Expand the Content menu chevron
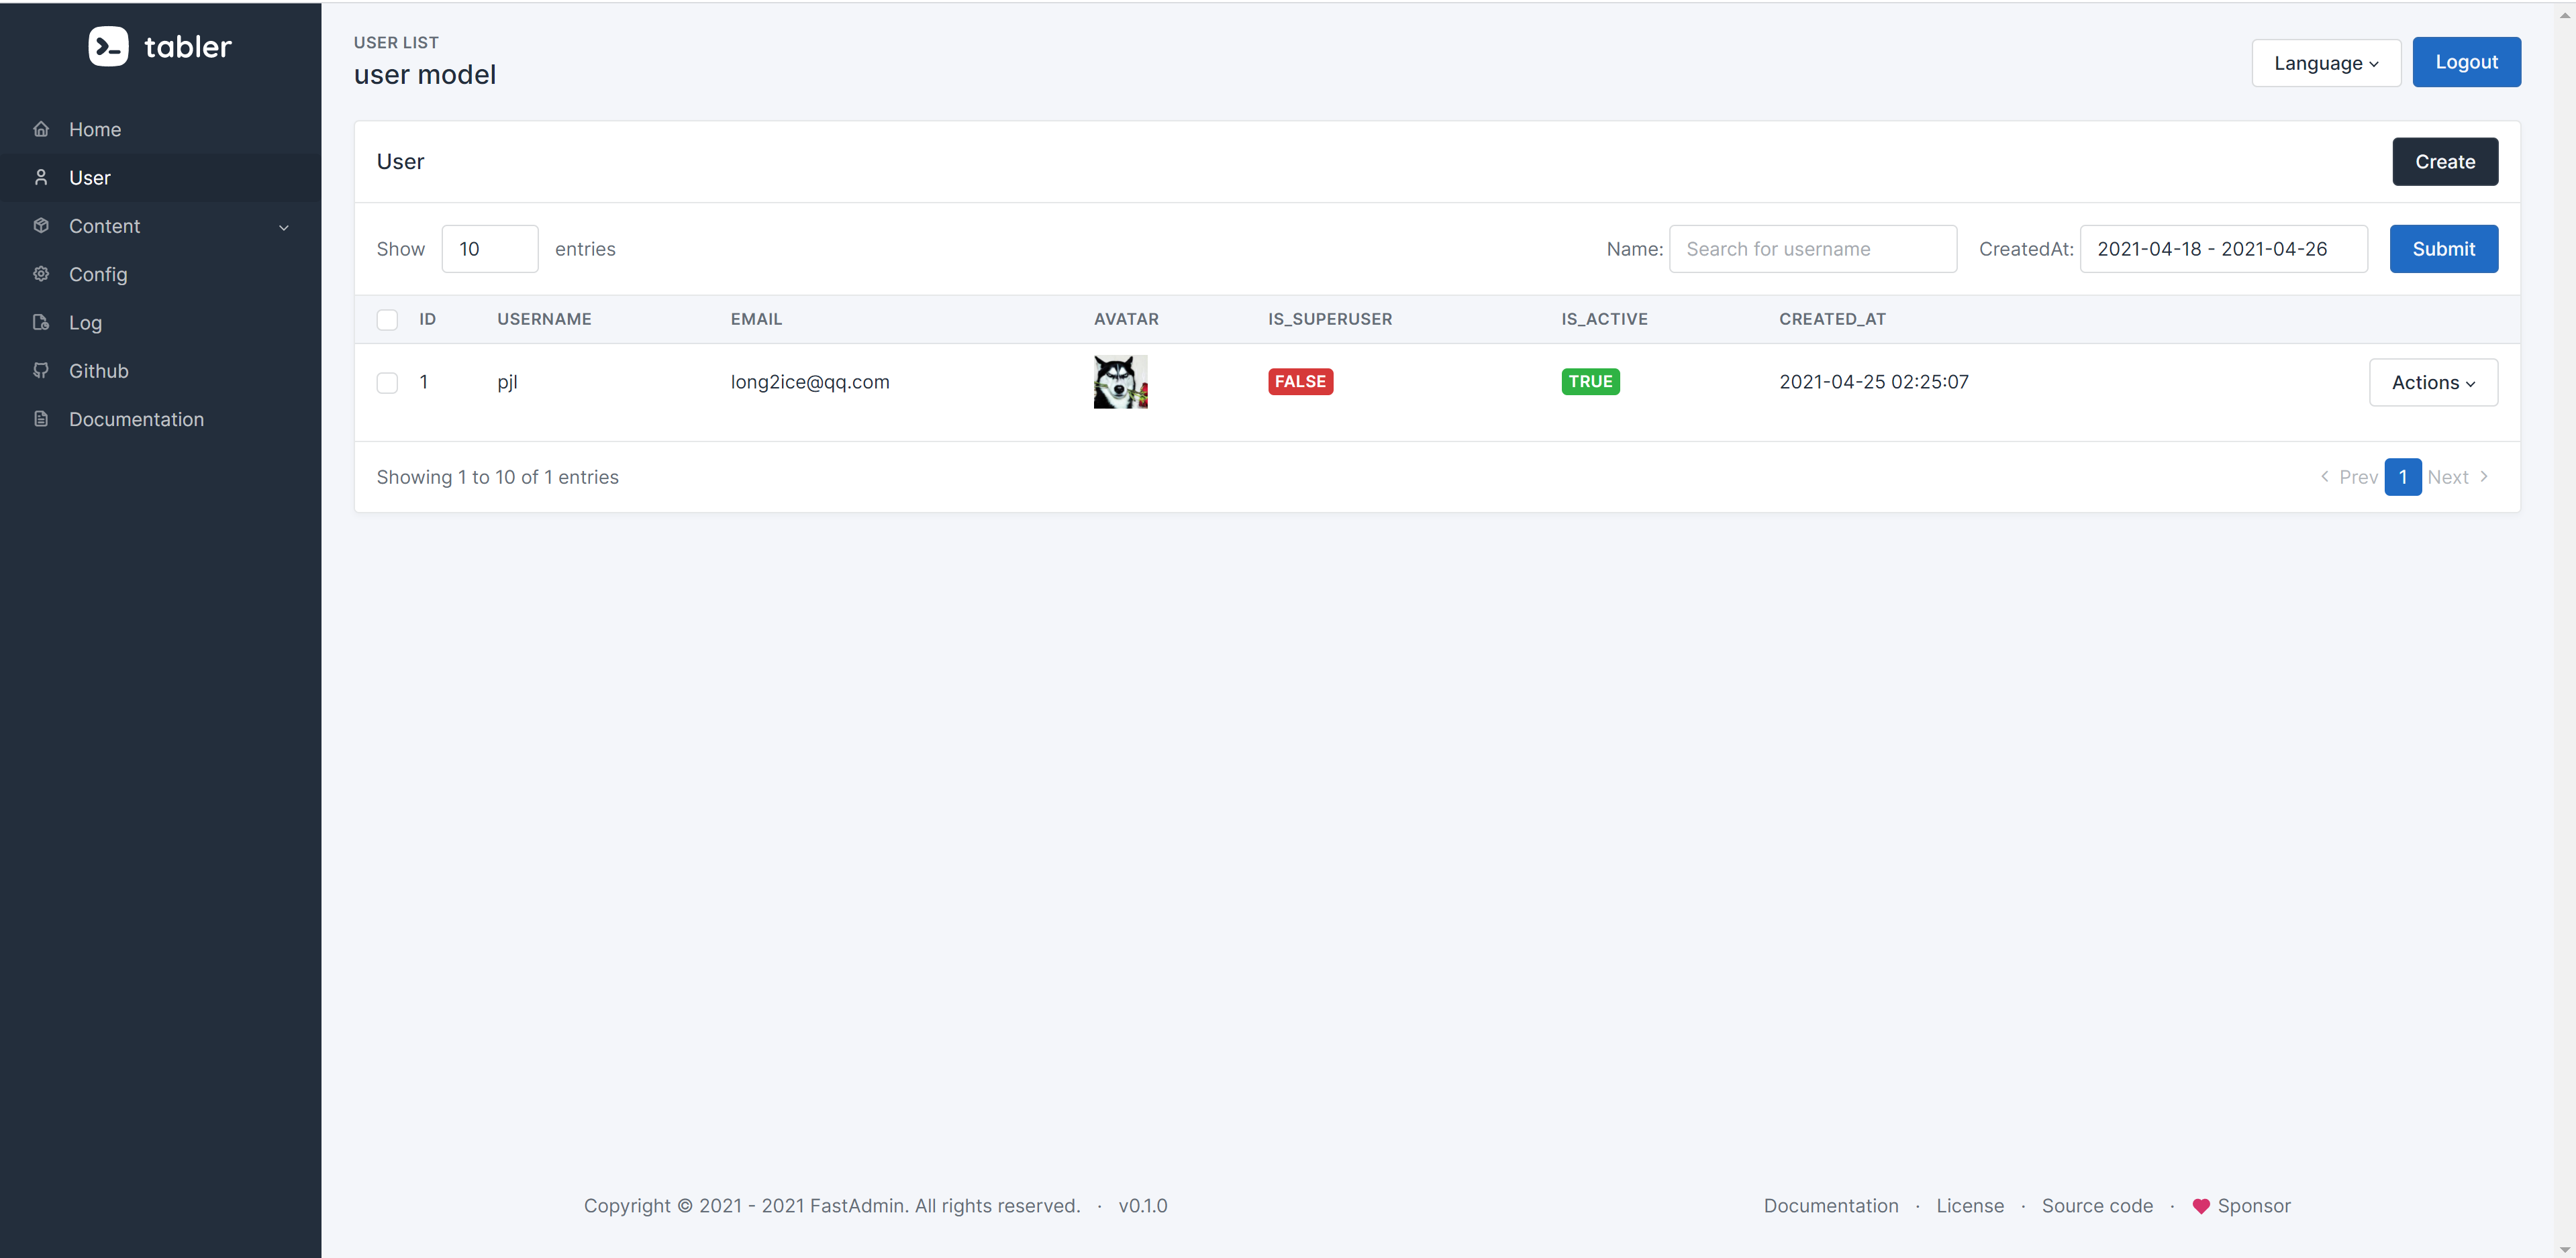The width and height of the screenshot is (2576, 1258). pyautogui.click(x=284, y=227)
